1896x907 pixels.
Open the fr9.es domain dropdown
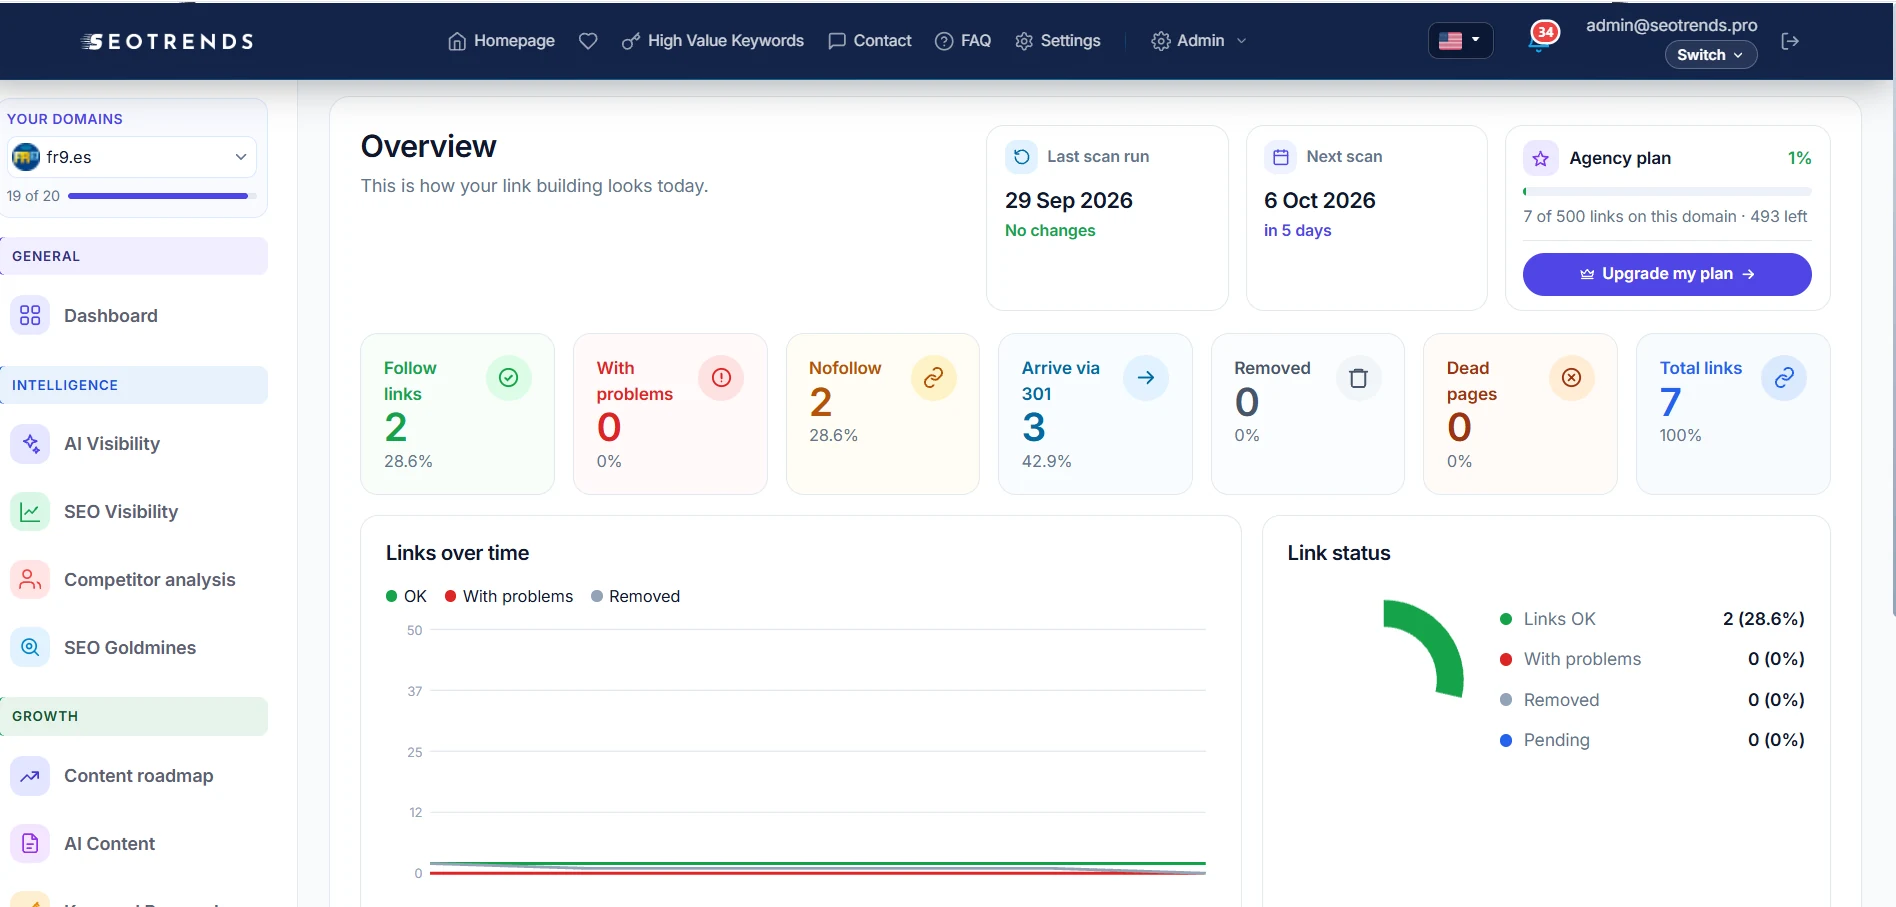[x=132, y=157]
